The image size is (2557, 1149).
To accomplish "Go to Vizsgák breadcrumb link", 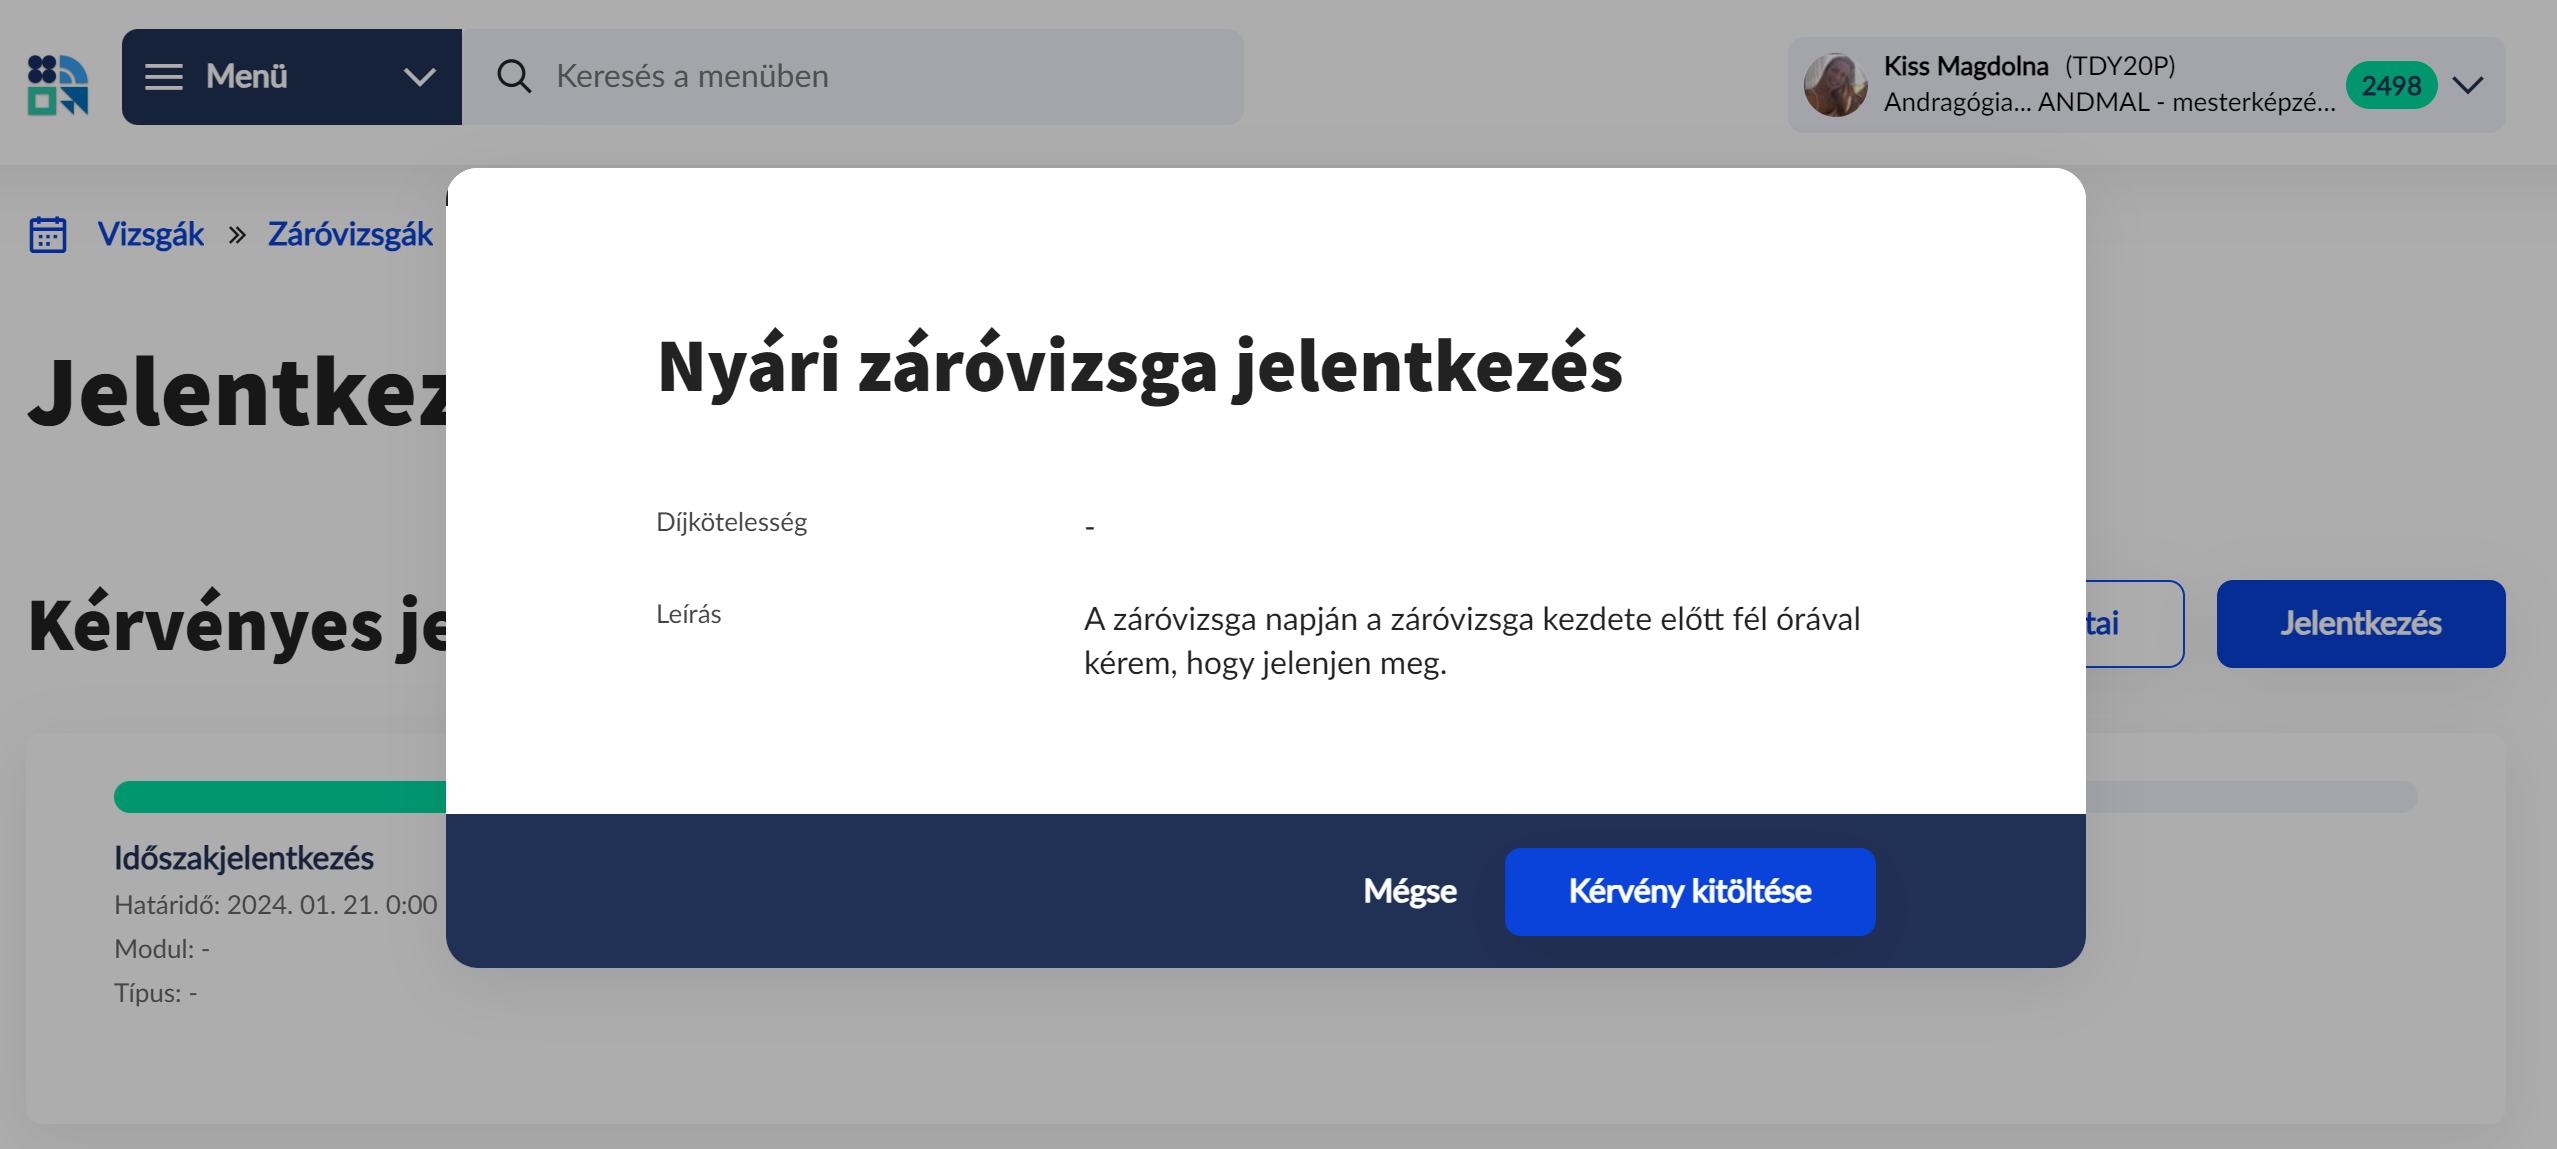I will pyautogui.click(x=151, y=235).
